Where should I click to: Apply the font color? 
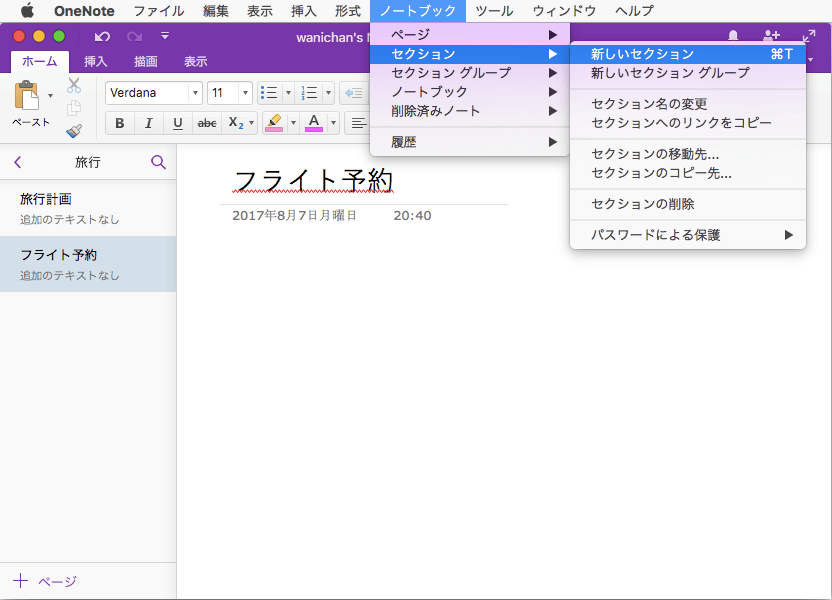point(314,123)
